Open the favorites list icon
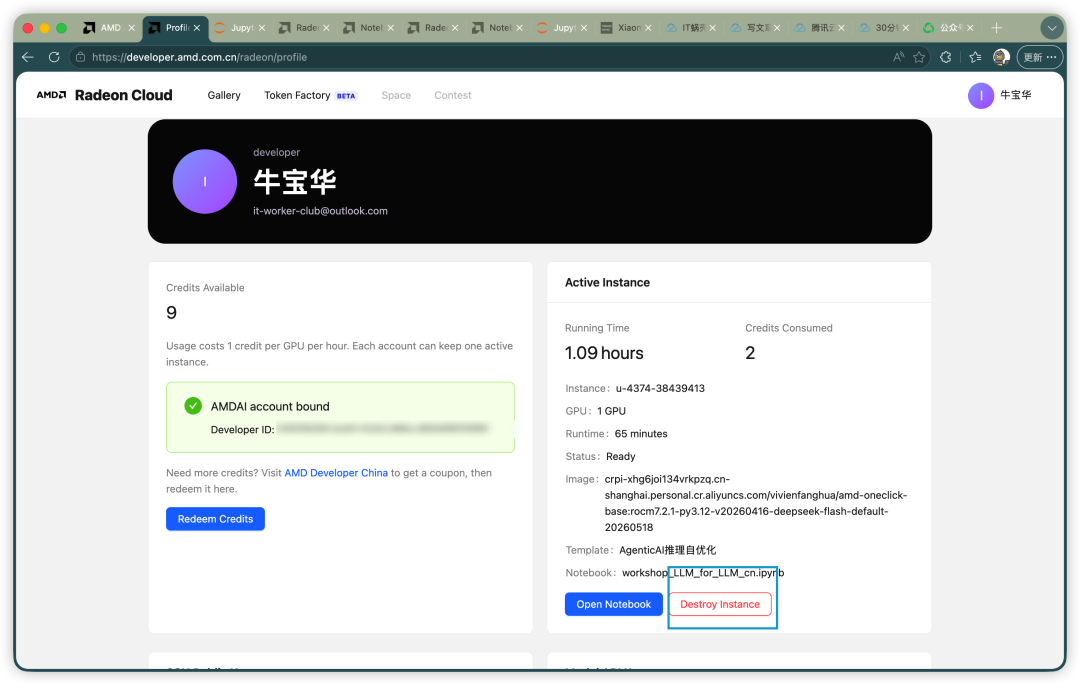 (x=975, y=57)
